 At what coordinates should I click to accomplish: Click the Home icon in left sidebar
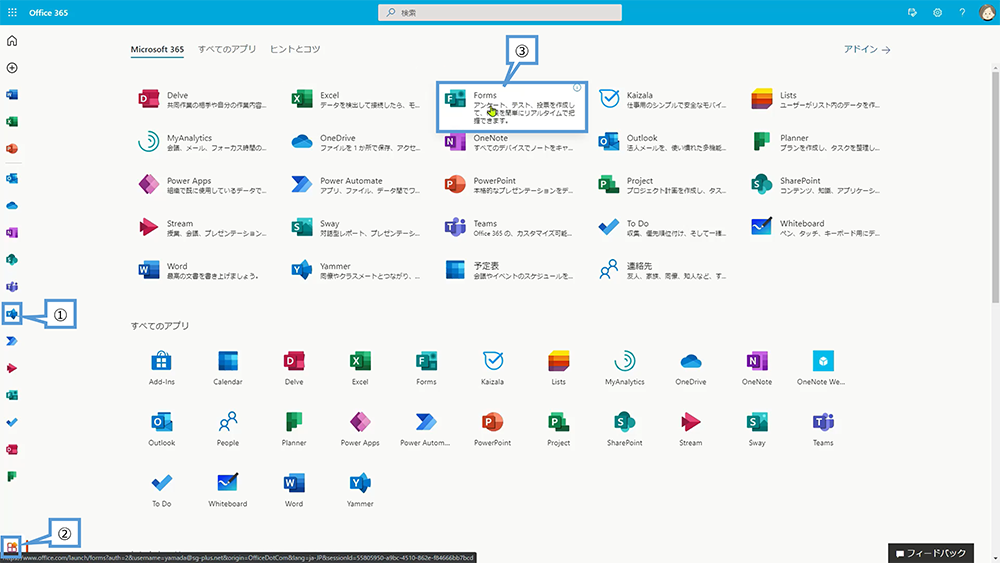pos(11,41)
